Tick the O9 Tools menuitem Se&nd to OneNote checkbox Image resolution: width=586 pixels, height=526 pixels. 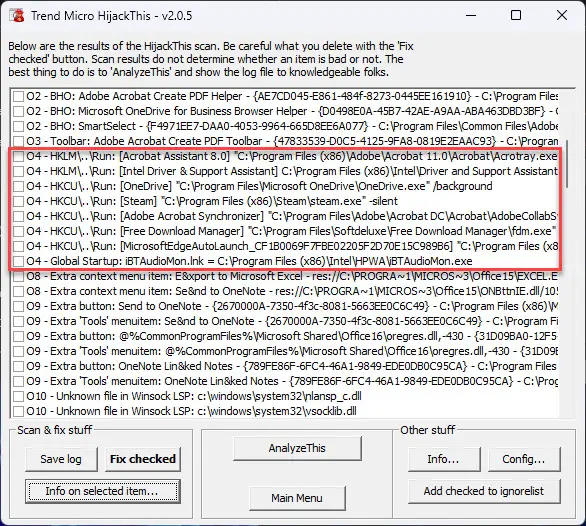[x=18, y=321]
